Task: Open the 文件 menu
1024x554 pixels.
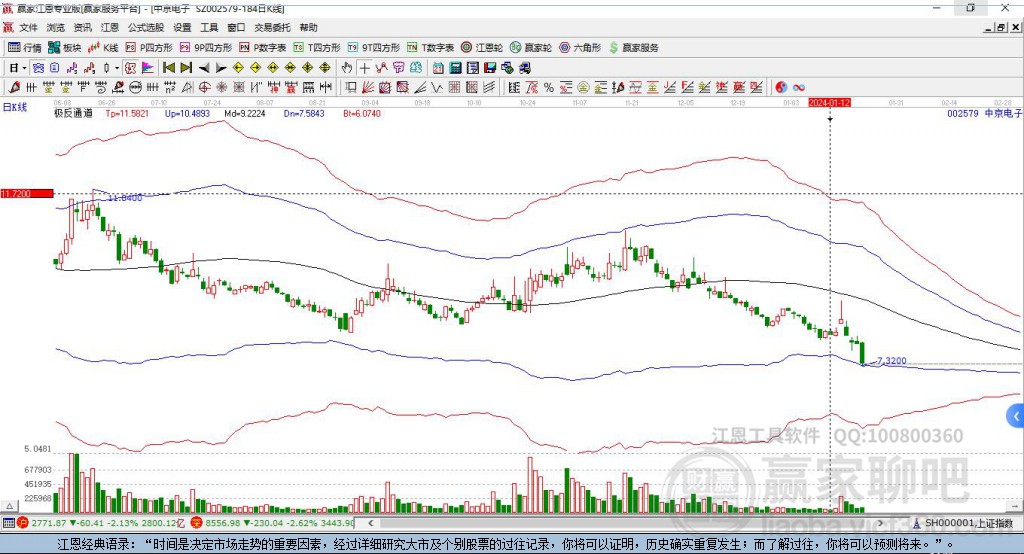Action: tap(29, 27)
